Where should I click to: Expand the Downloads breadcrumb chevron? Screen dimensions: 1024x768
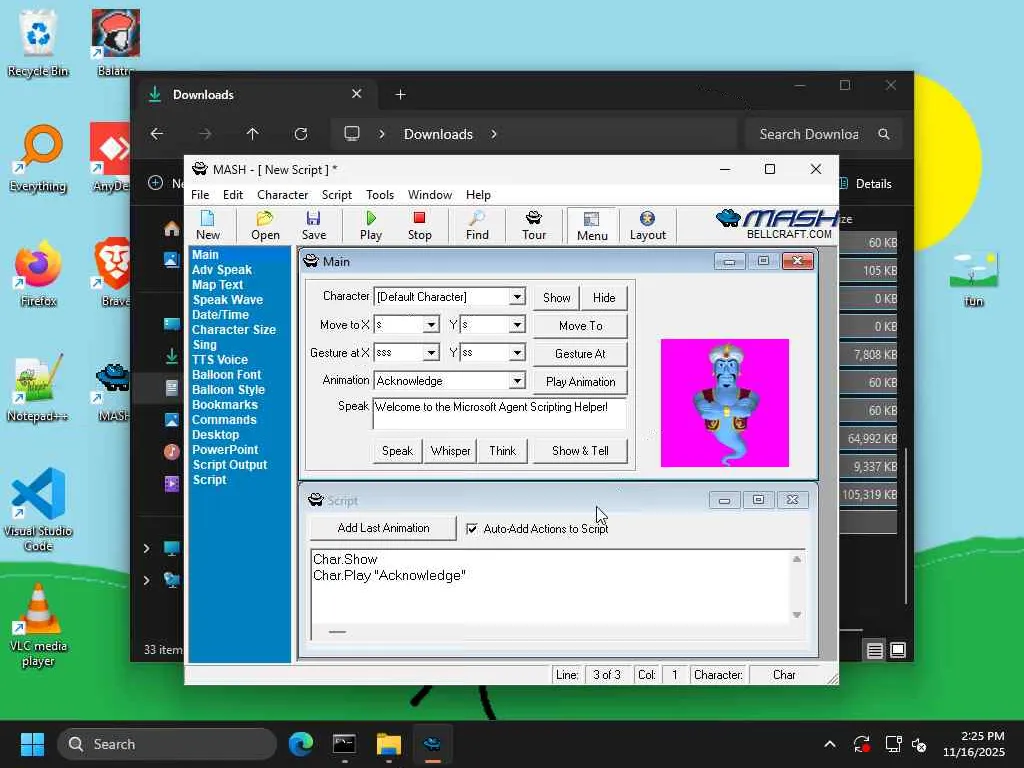point(494,134)
